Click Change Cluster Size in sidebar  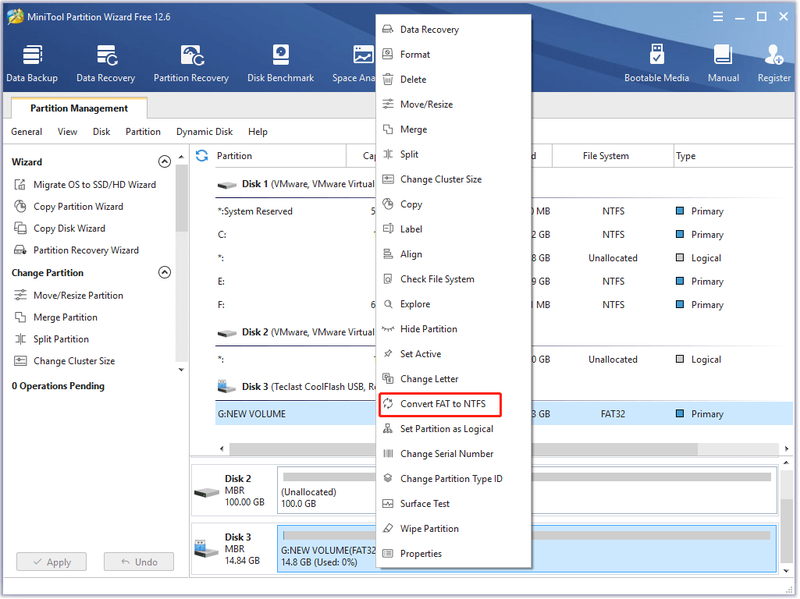[x=64, y=361]
